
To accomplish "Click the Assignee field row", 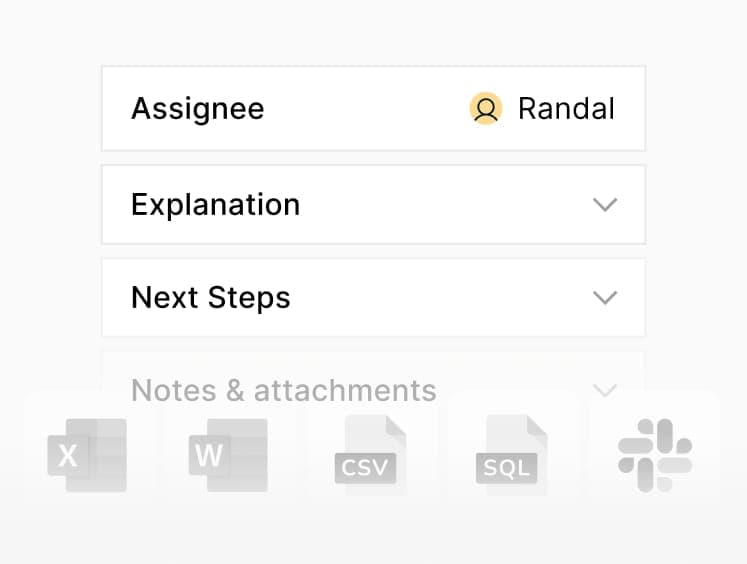I will click(x=374, y=109).
